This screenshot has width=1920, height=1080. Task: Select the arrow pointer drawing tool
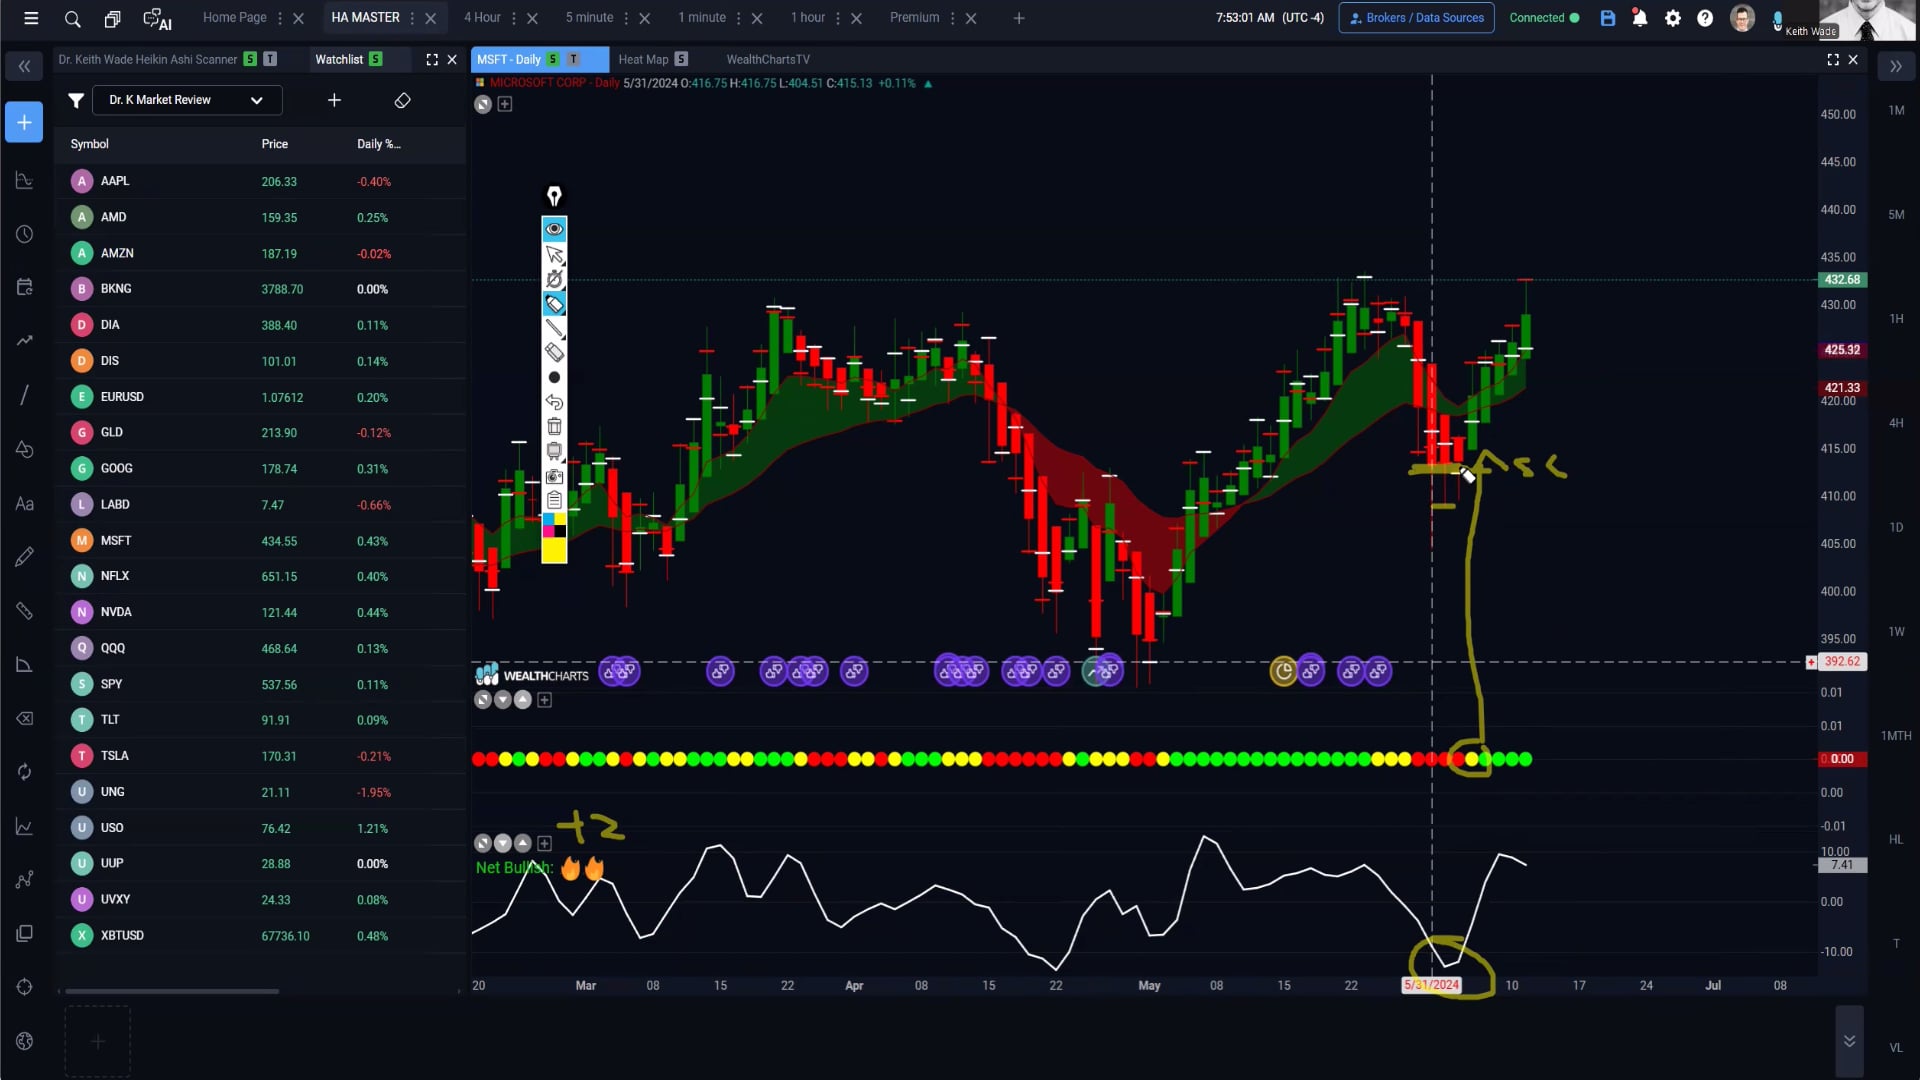[x=554, y=254]
